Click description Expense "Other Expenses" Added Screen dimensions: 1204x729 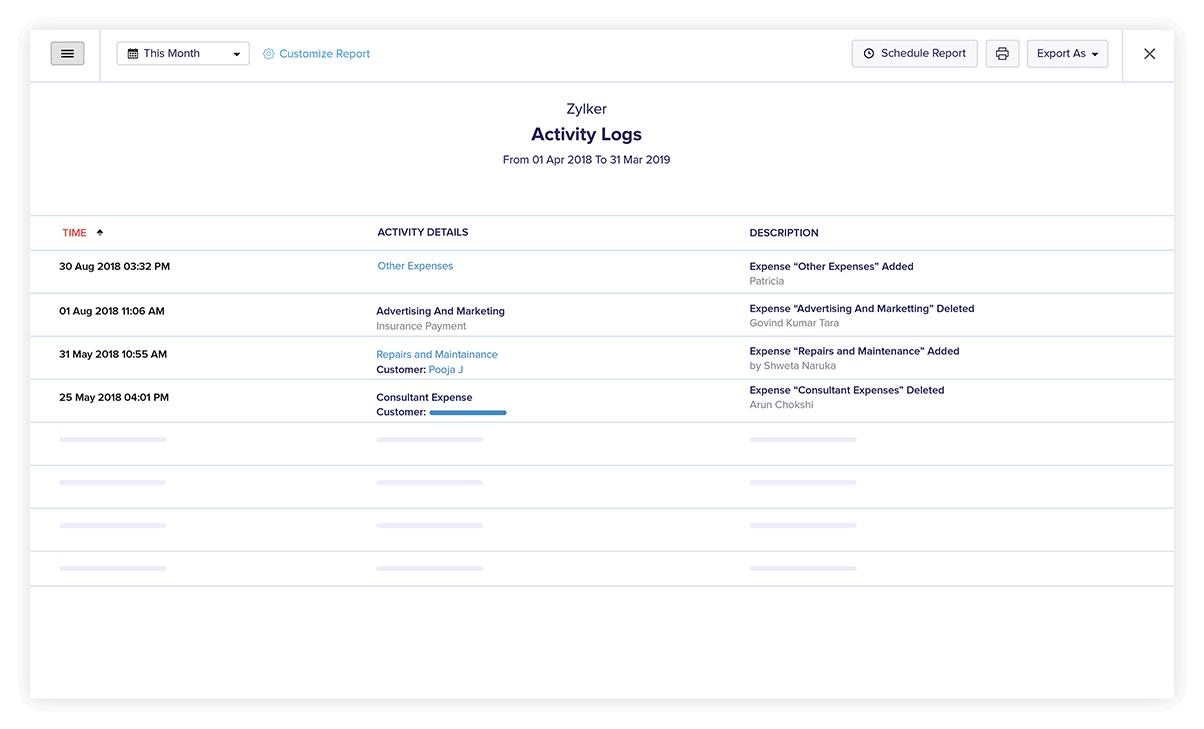click(x=831, y=267)
